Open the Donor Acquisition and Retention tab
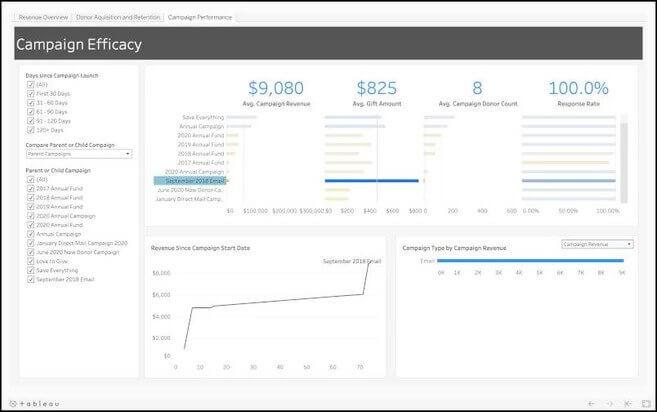 point(118,17)
